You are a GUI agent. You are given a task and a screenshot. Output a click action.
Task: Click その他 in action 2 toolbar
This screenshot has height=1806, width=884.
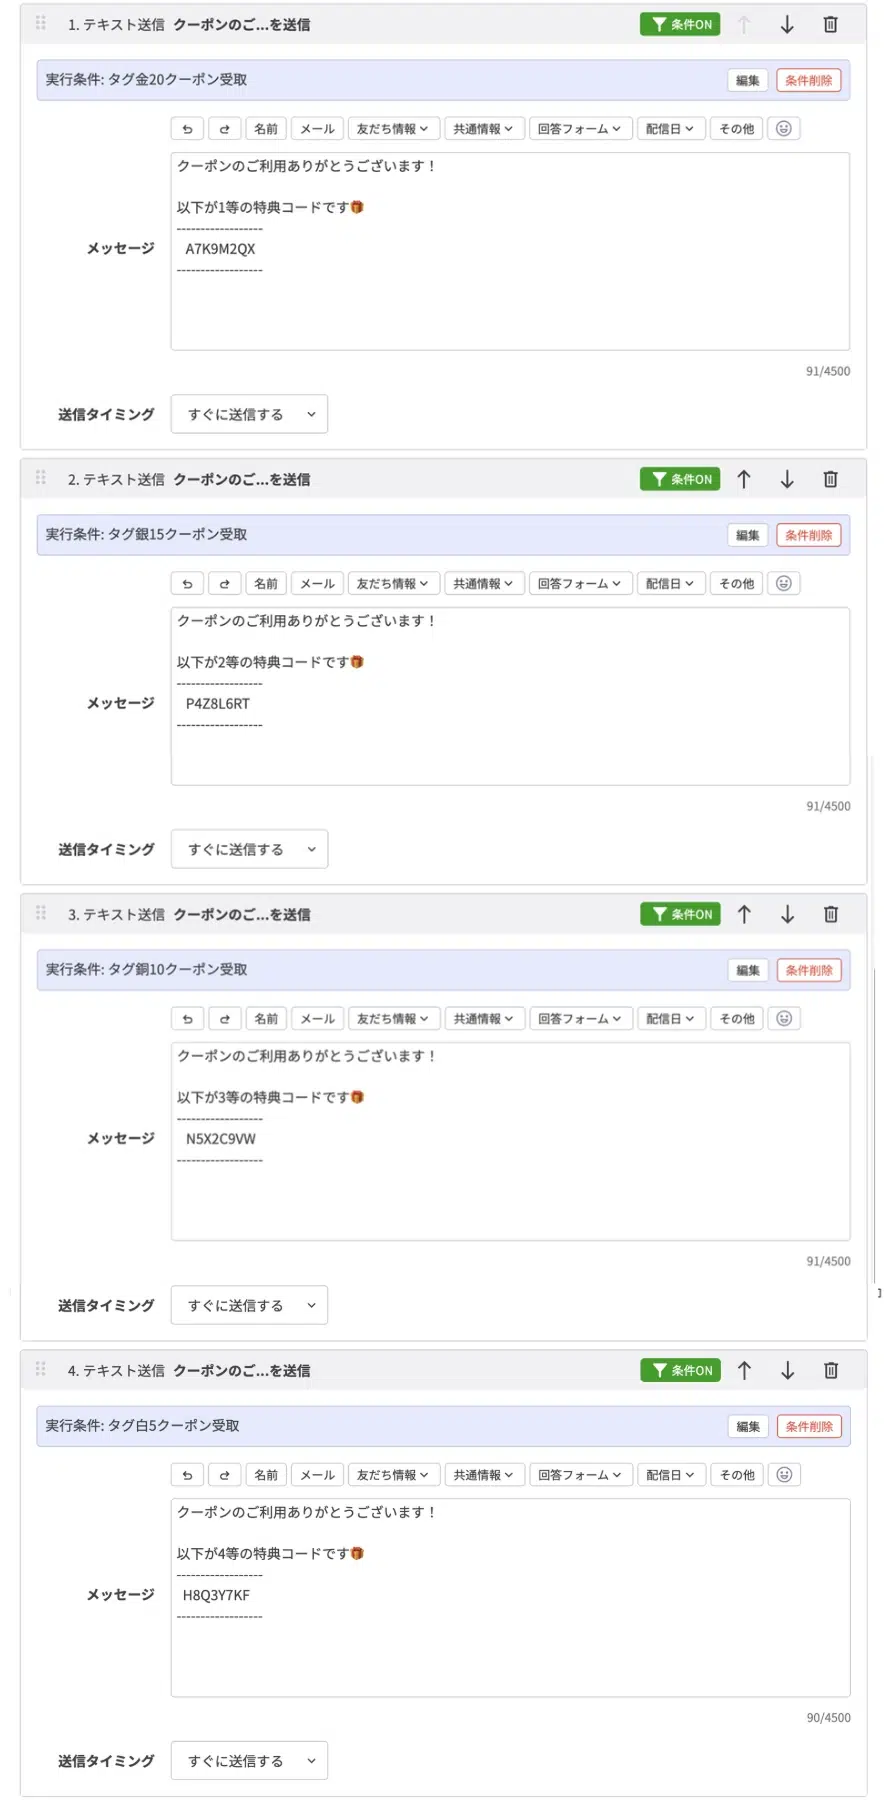tap(737, 584)
